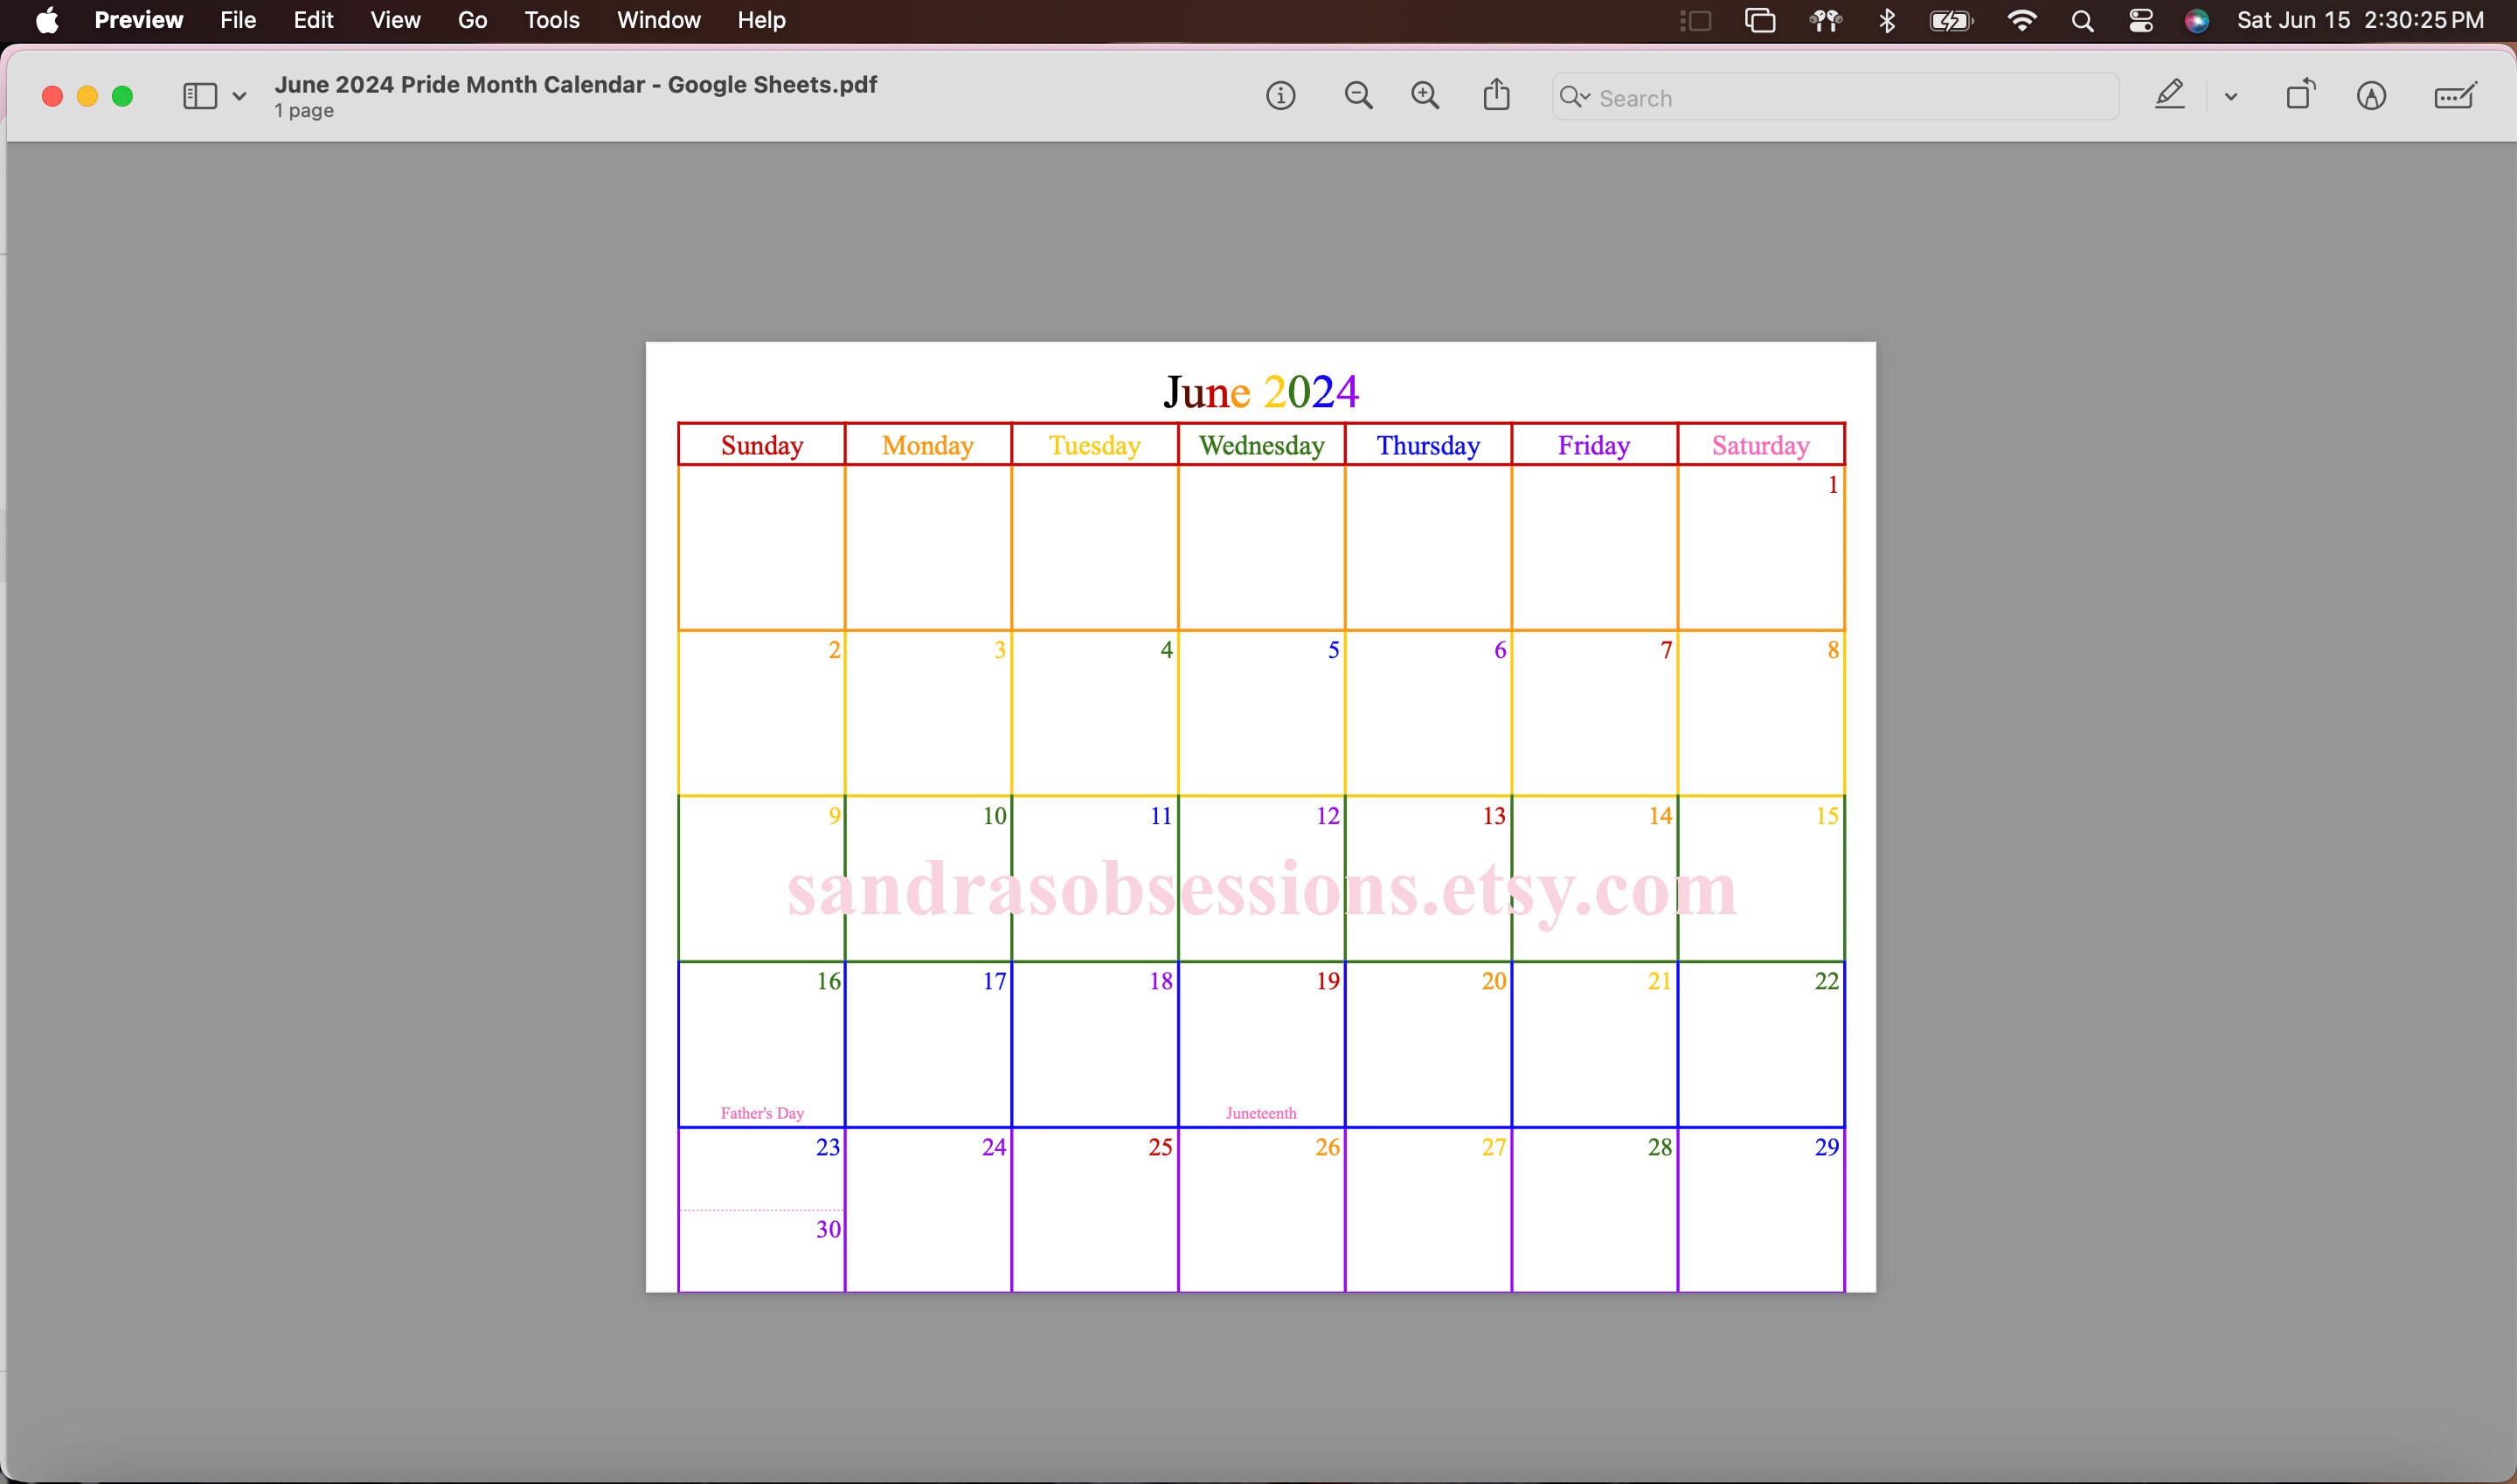Screen dimensions: 2517x1484
Task: Select the highlight text tool
Action: pyautogui.click(x=2168, y=95)
